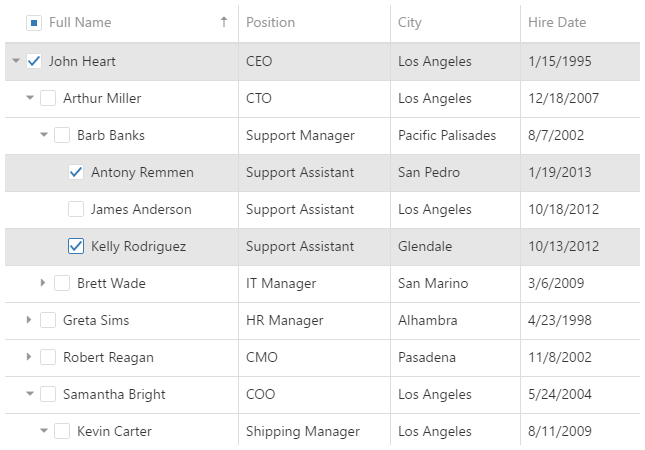Expand the Robert Reagan node
This screenshot has width=645, height=450.
click(29, 357)
